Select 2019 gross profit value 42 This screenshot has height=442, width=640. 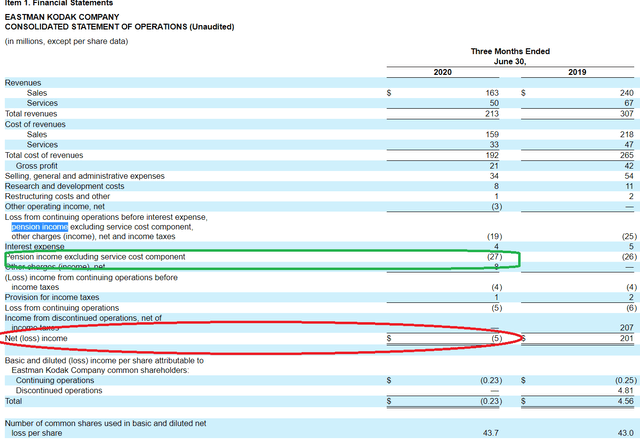point(629,166)
